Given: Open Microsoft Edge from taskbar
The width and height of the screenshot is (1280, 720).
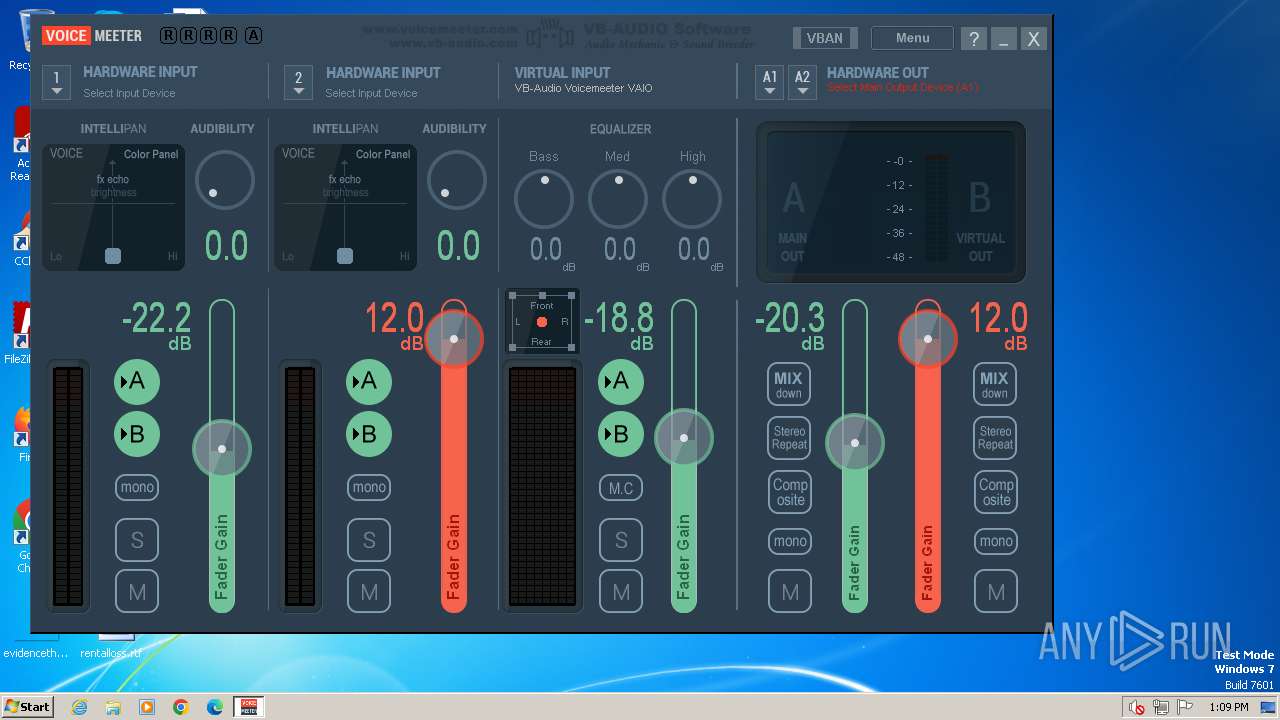Looking at the screenshot, I should pos(215,707).
